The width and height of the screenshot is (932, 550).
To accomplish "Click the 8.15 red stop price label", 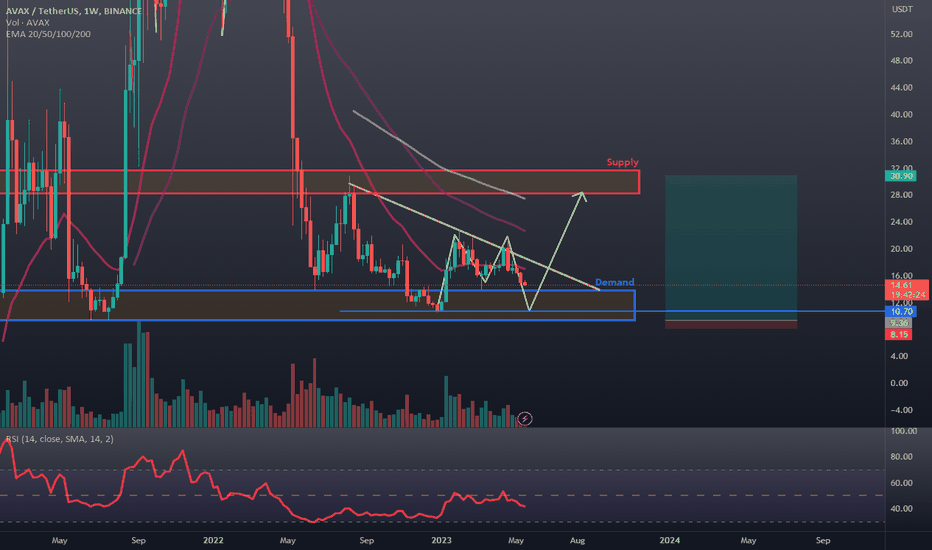I will click(x=899, y=334).
